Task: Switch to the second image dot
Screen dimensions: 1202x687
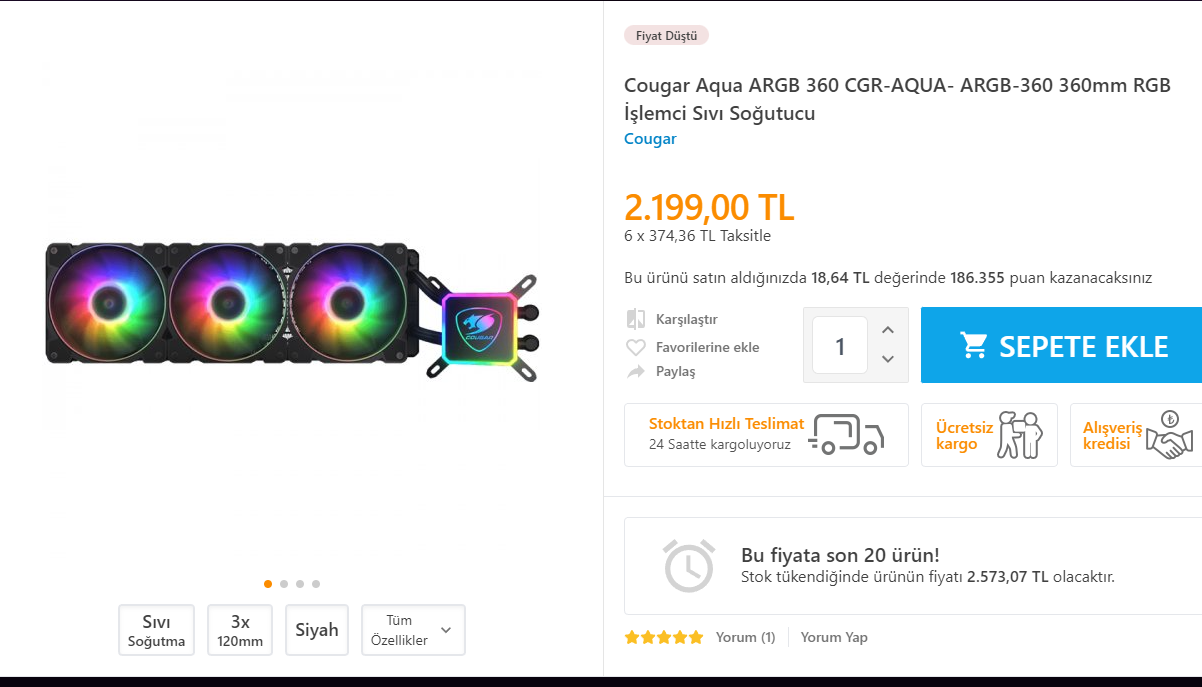Action: (x=284, y=584)
